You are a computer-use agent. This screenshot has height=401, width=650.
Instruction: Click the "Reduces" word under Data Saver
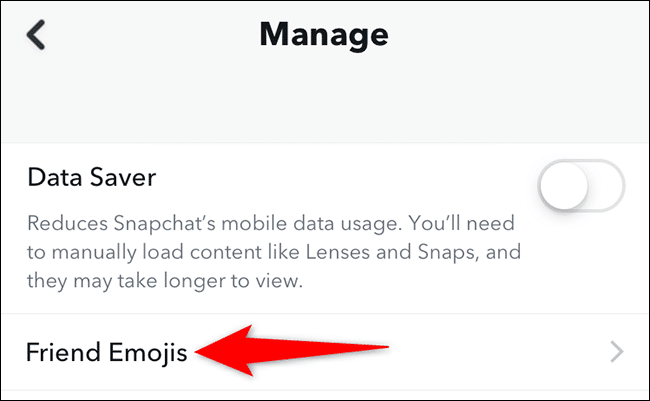coord(64,222)
